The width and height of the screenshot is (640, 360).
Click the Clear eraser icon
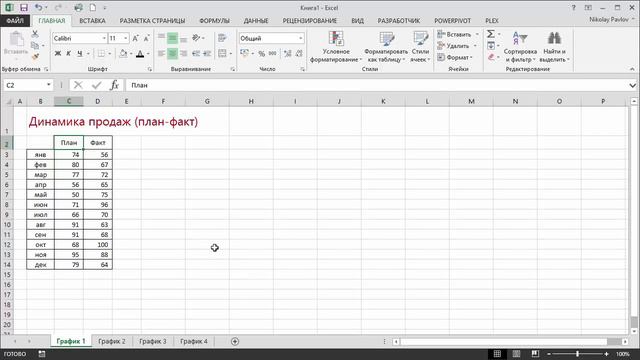491,57
